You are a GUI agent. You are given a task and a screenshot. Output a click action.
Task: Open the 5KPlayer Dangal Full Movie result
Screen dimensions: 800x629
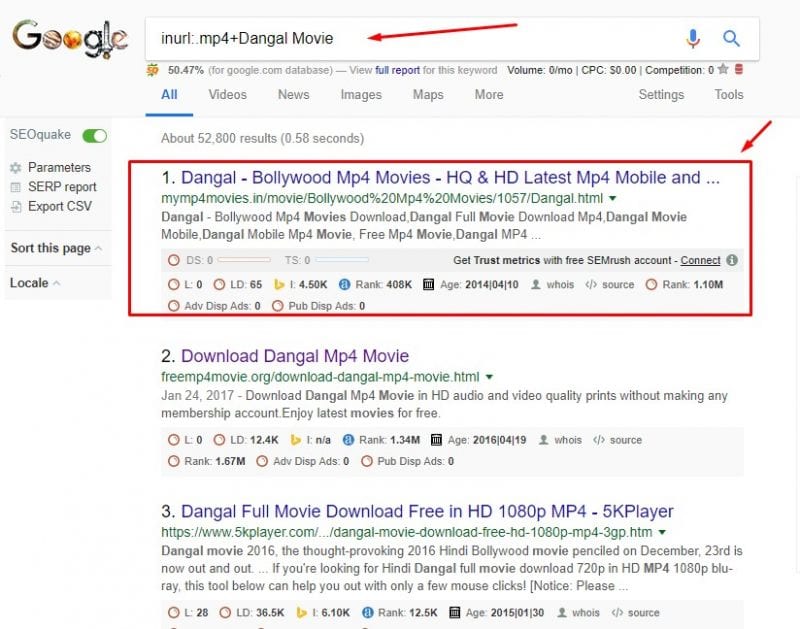click(x=427, y=511)
